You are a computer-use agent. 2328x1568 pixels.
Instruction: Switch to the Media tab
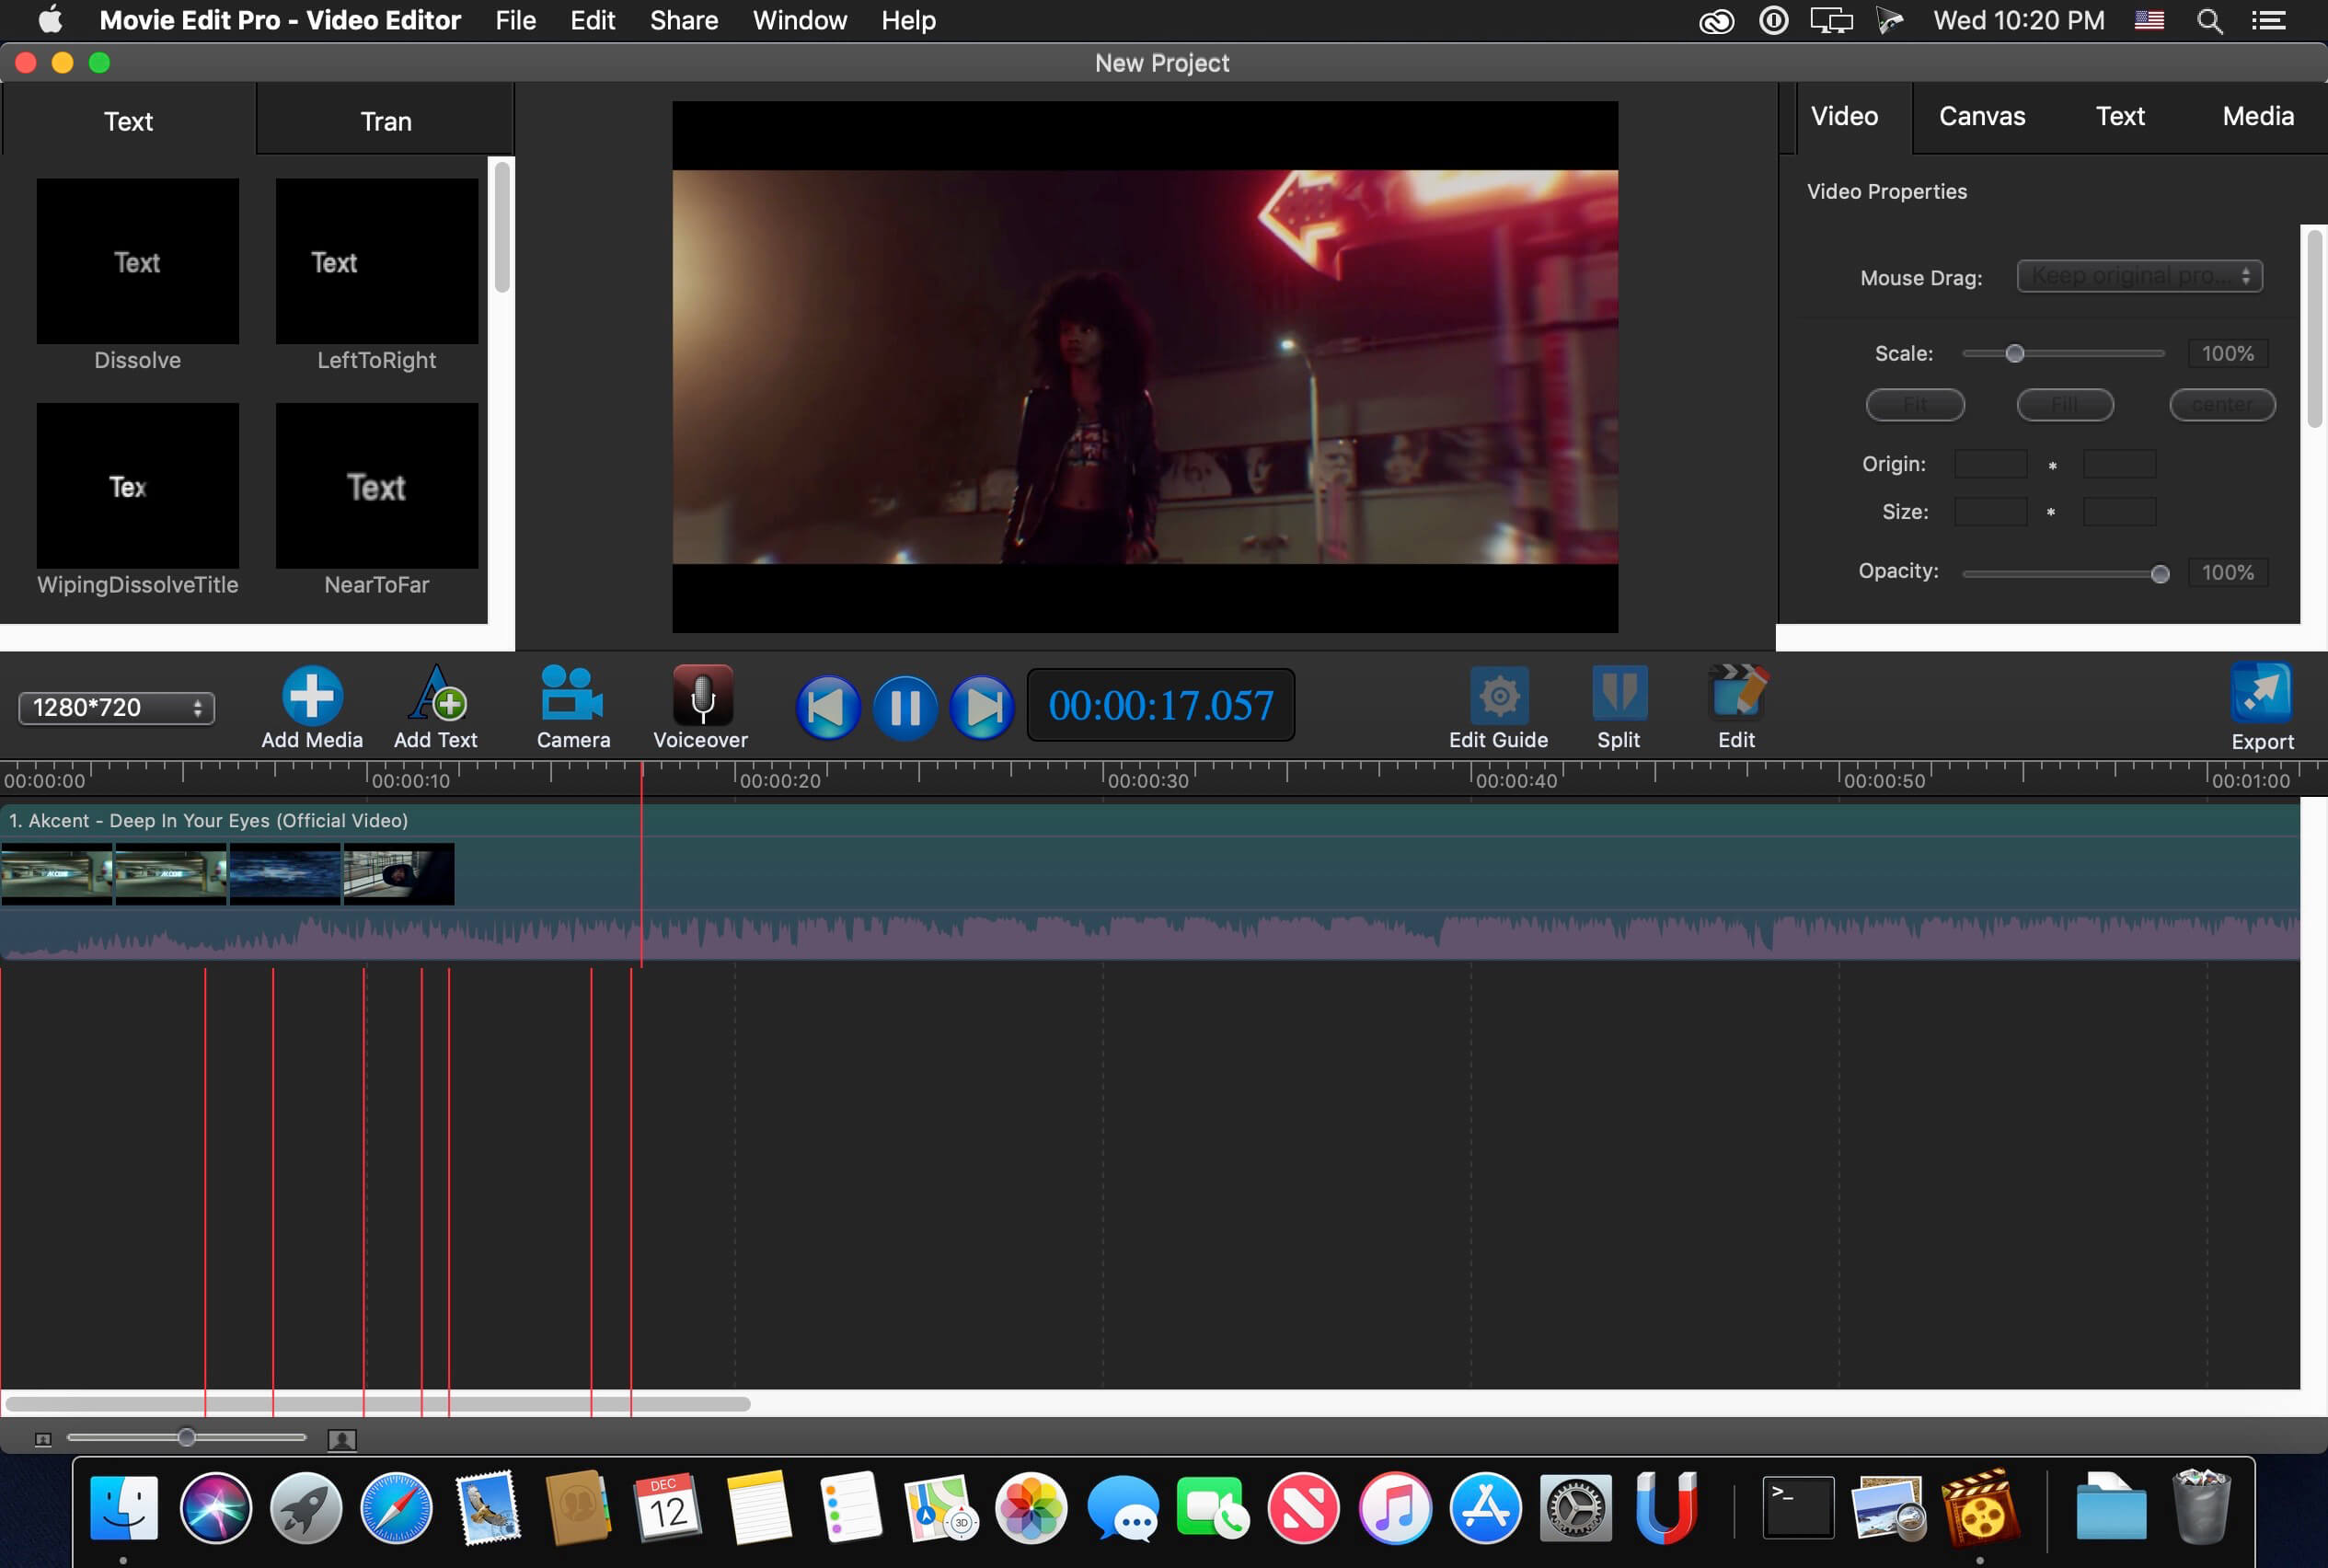click(2256, 116)
